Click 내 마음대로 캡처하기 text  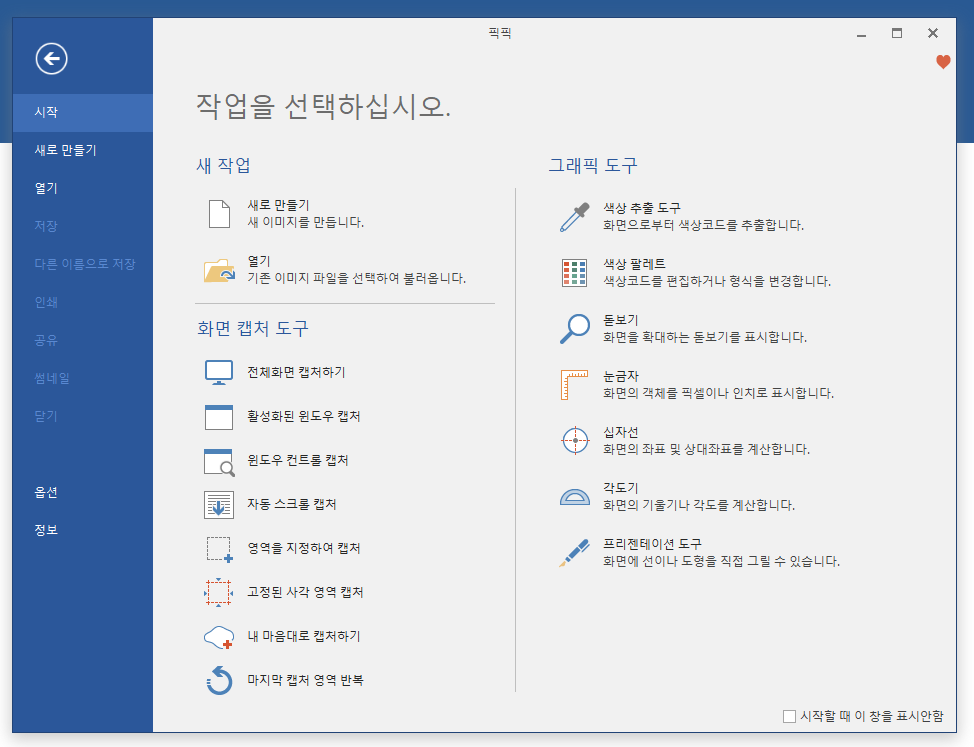[x=304, y=636]
